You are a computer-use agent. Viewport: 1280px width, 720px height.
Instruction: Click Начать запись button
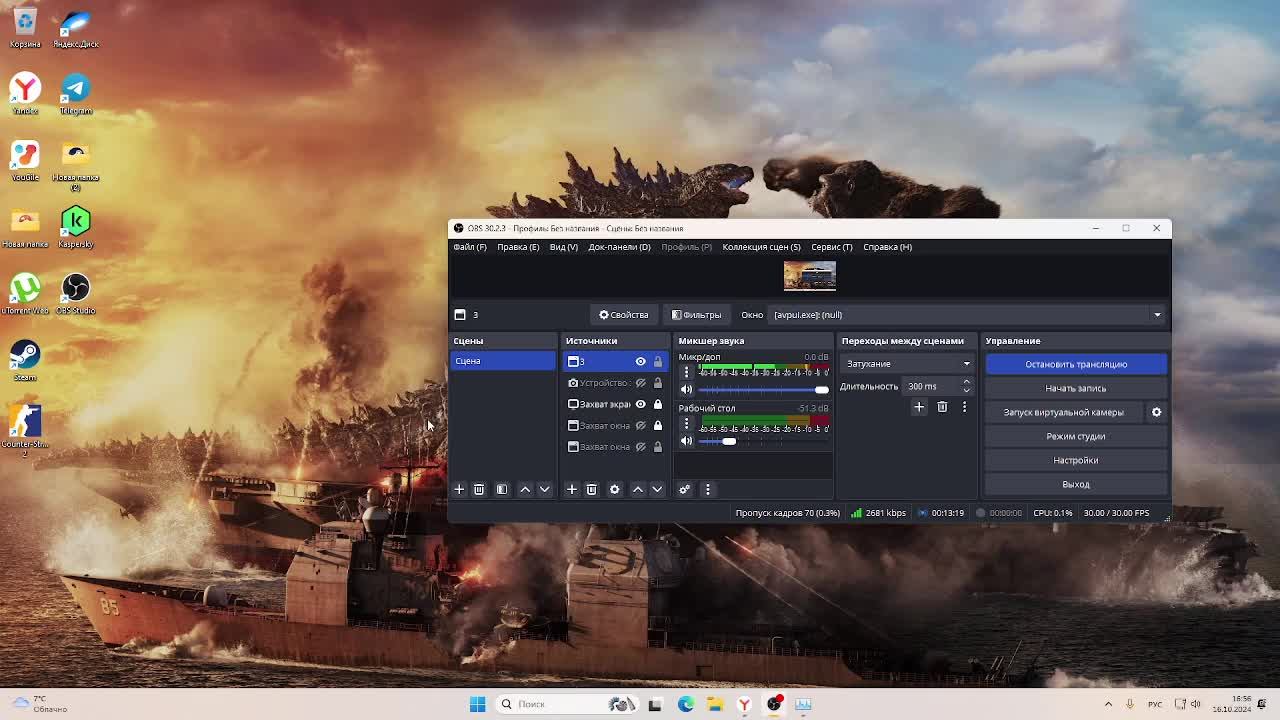coord(1076,388)
